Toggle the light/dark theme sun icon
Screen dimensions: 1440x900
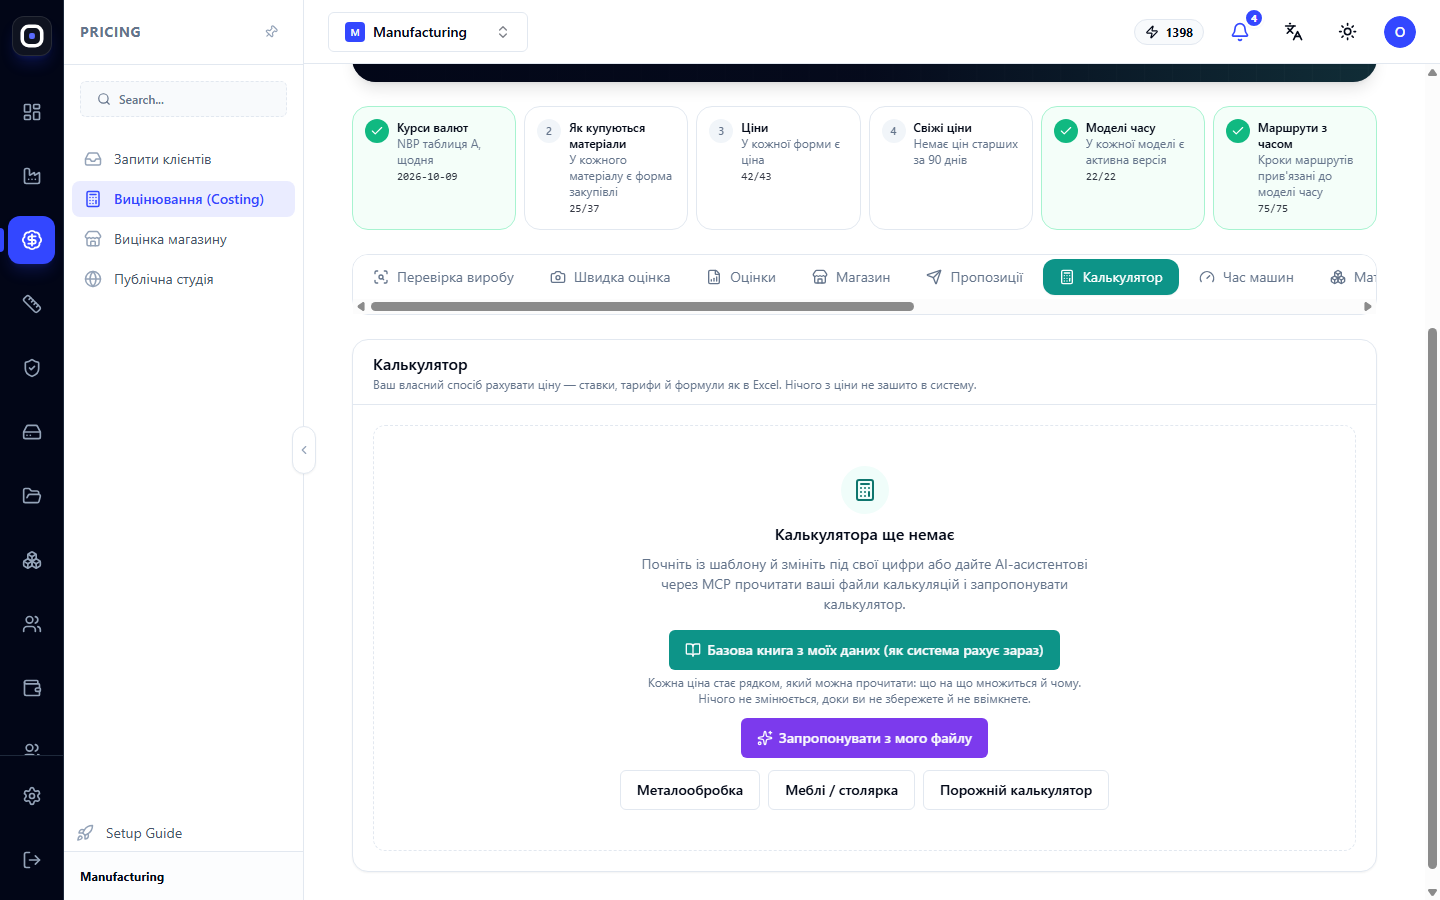1348,32
